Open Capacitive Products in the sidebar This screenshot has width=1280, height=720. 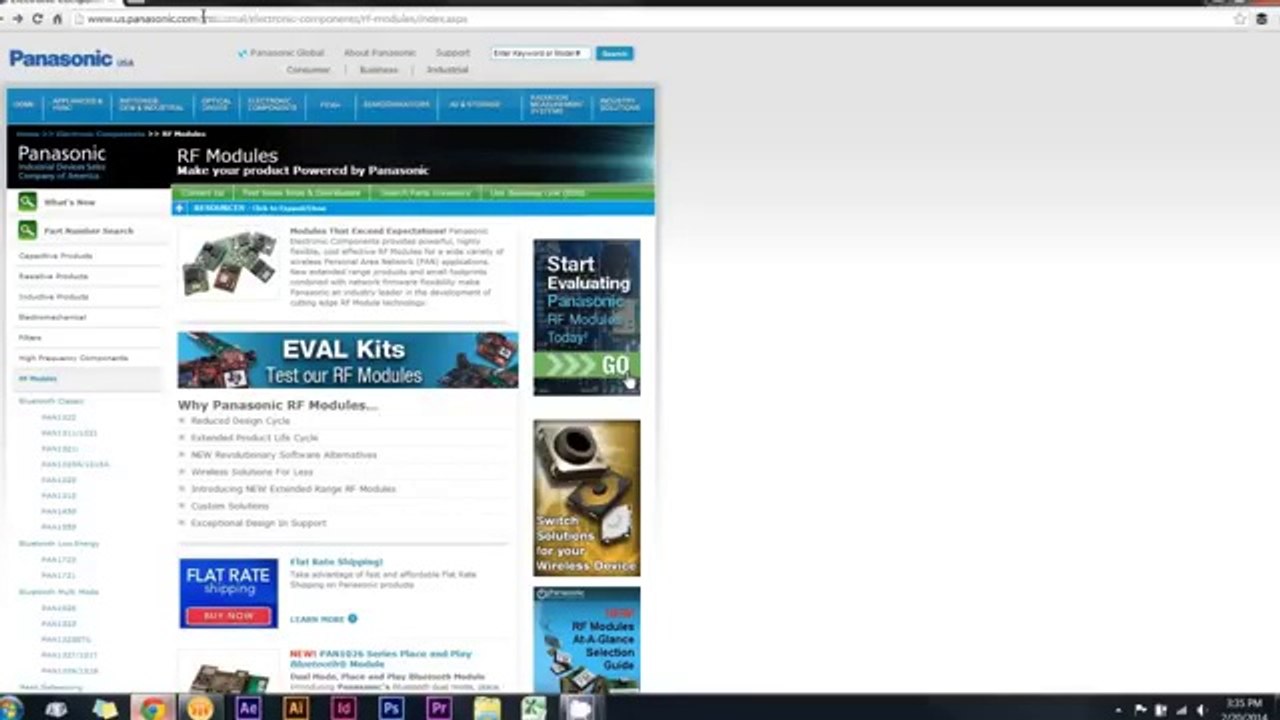[x=55, y=256]
